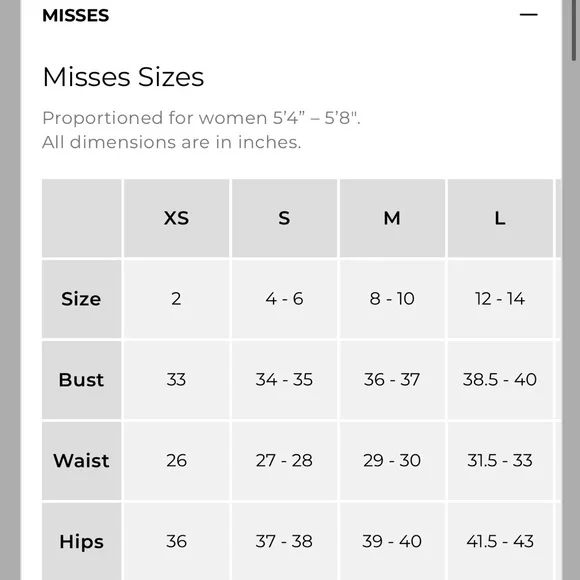The width and height of the screenshot is (580, 580).
Task: Click the waist cell 29 - 30
Action: coord(392,461)
